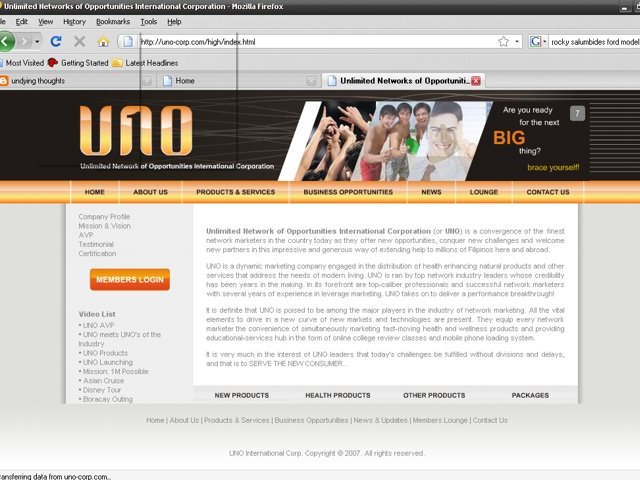
Task: Click the UNO logo in the header
Action: [136, 131]
